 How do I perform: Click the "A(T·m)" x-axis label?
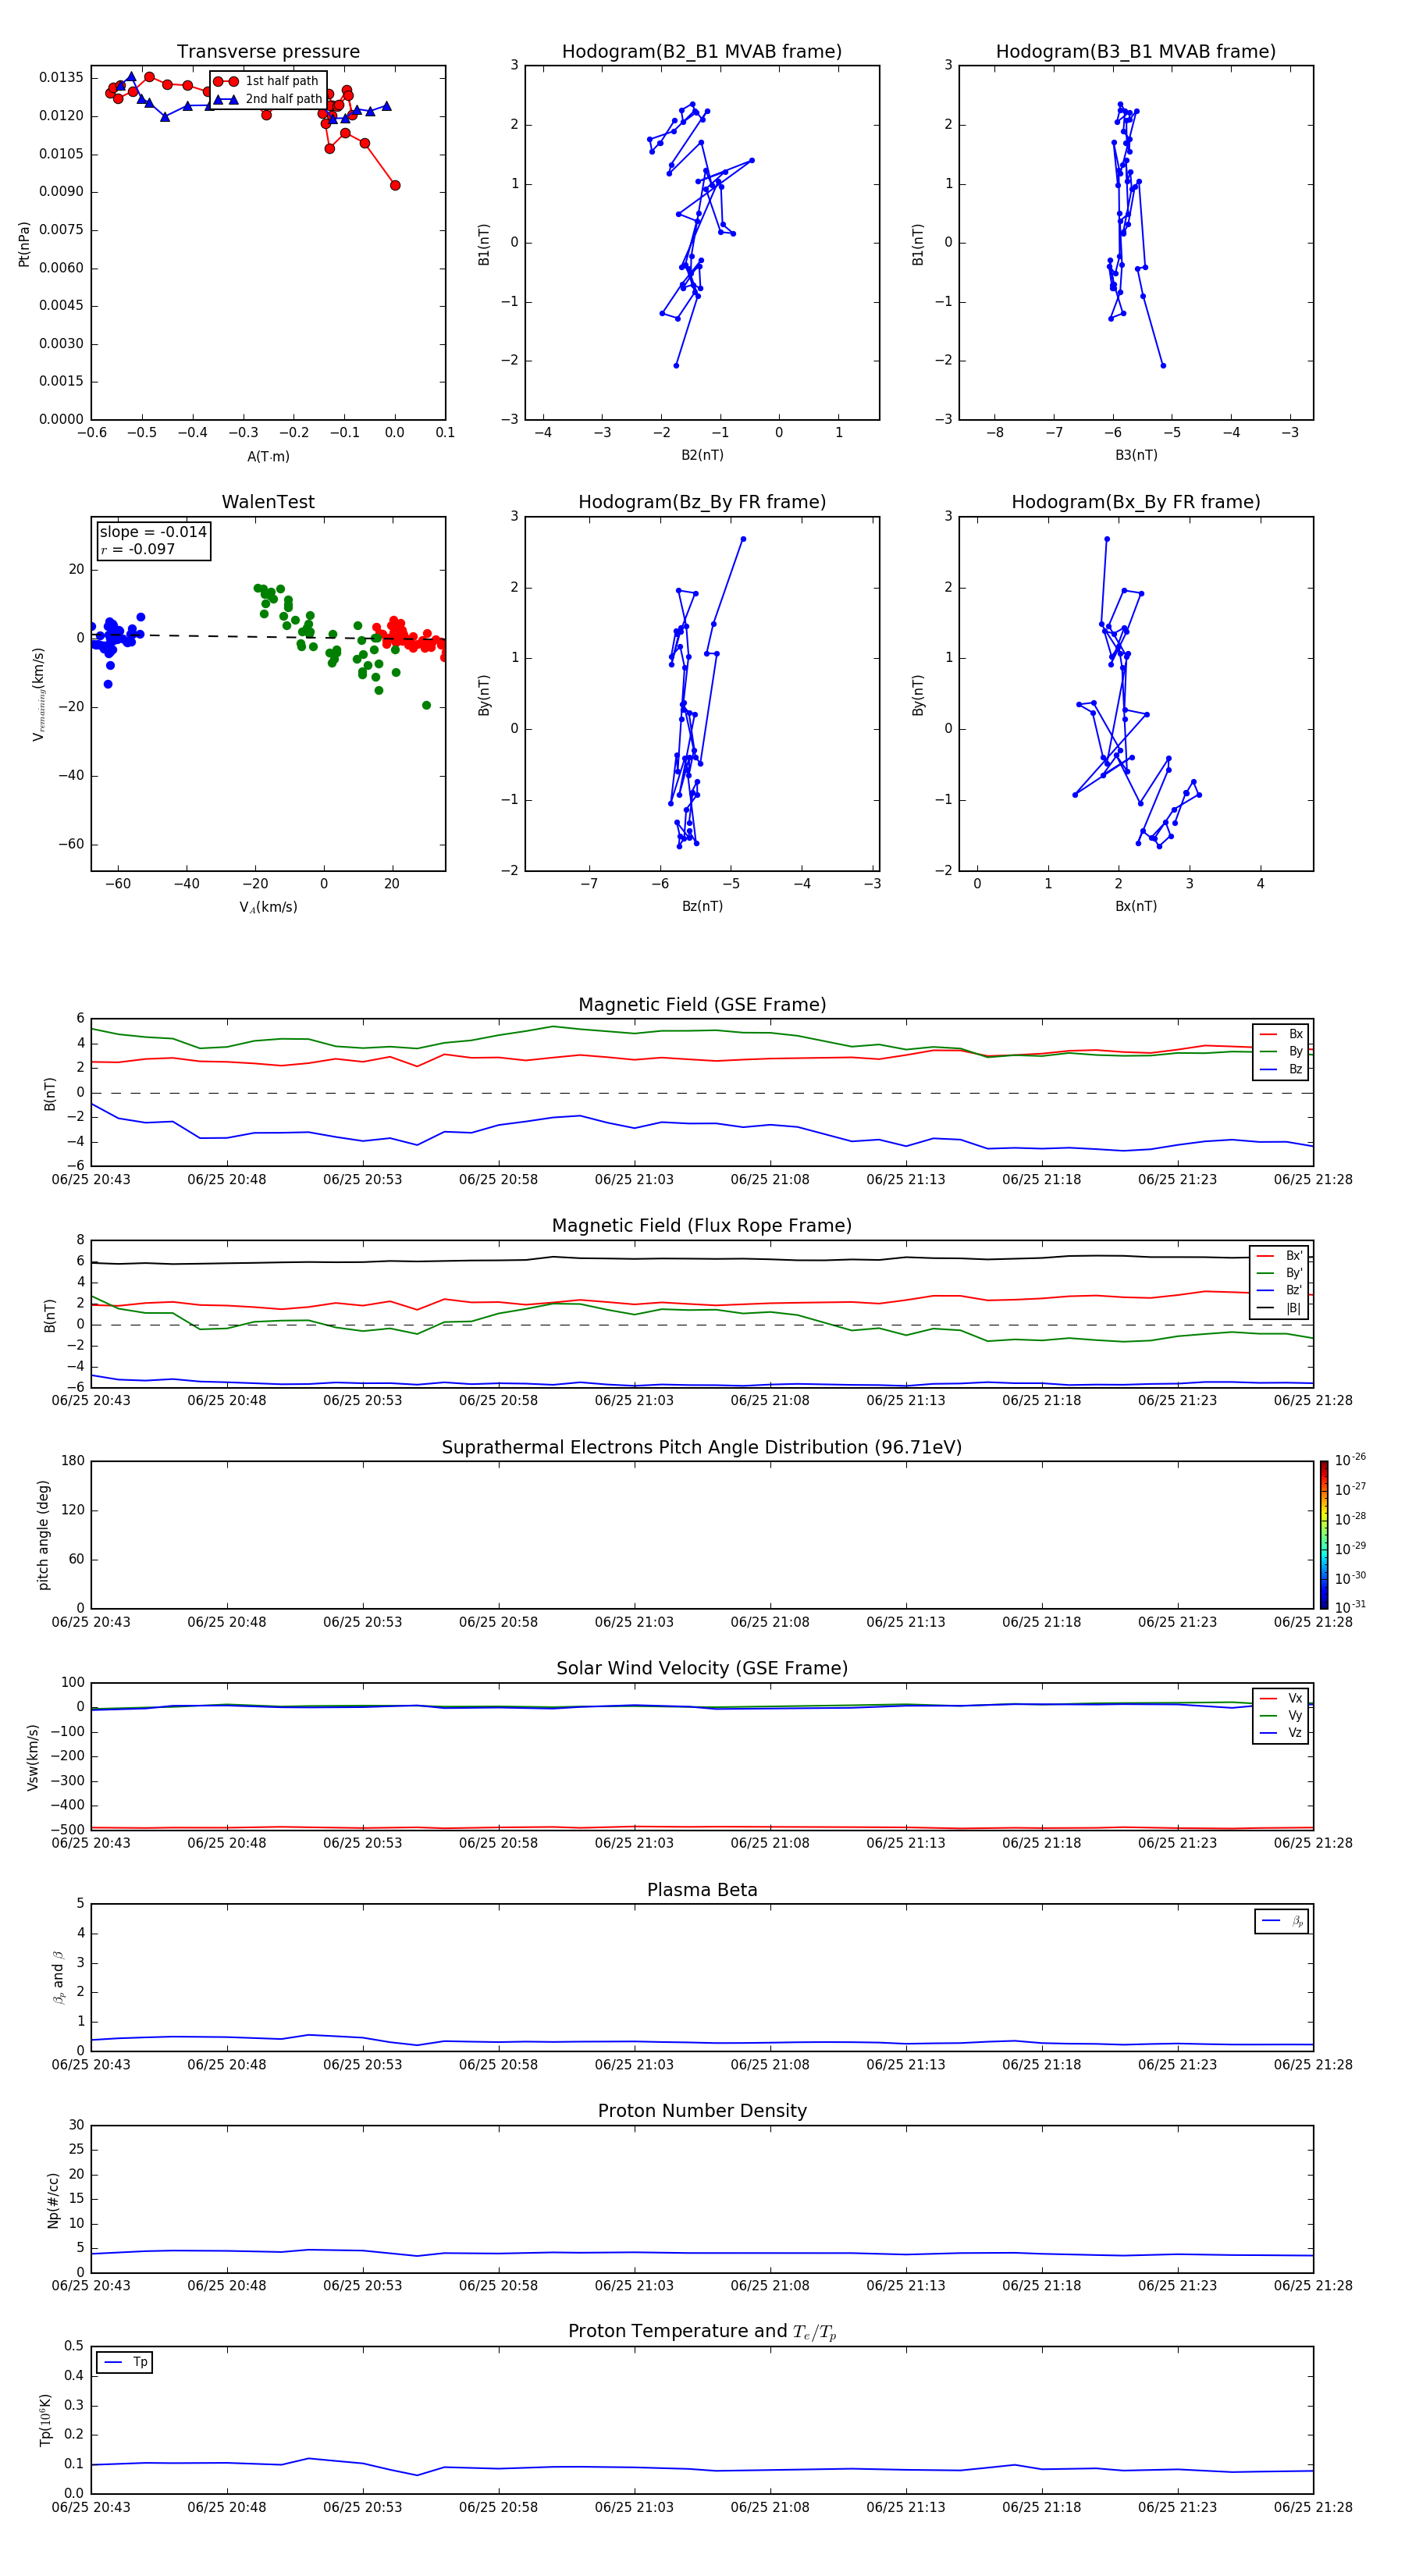click(268, 456)
